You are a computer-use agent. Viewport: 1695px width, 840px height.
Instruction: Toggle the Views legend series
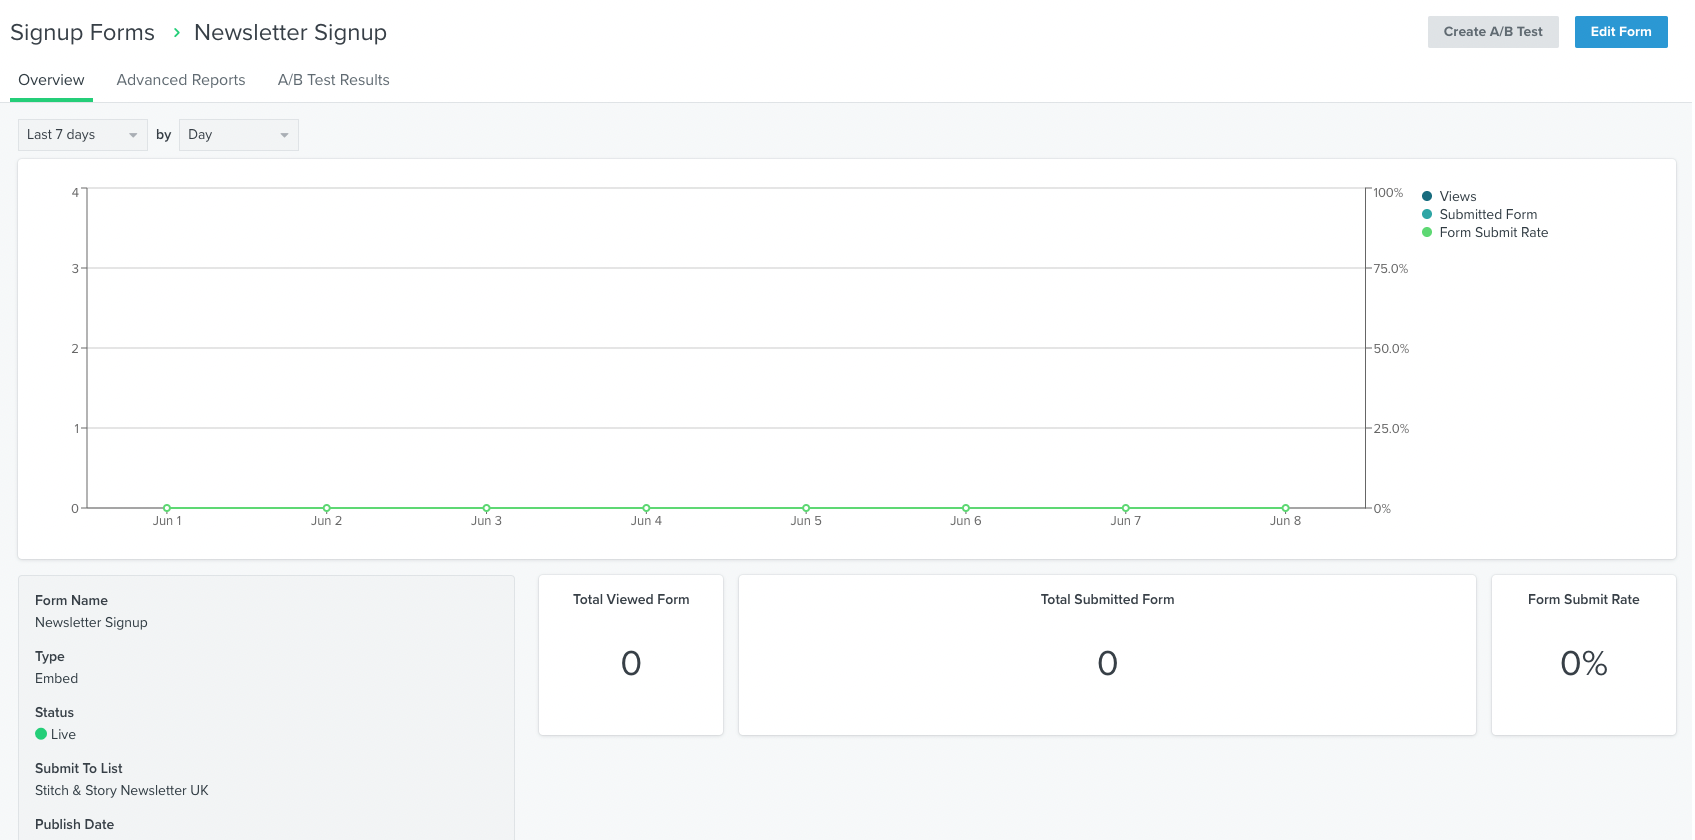[x=1449, y=196]
